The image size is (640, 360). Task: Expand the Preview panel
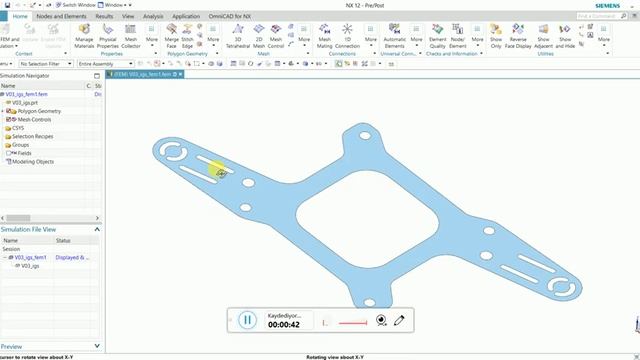point(97,346)
